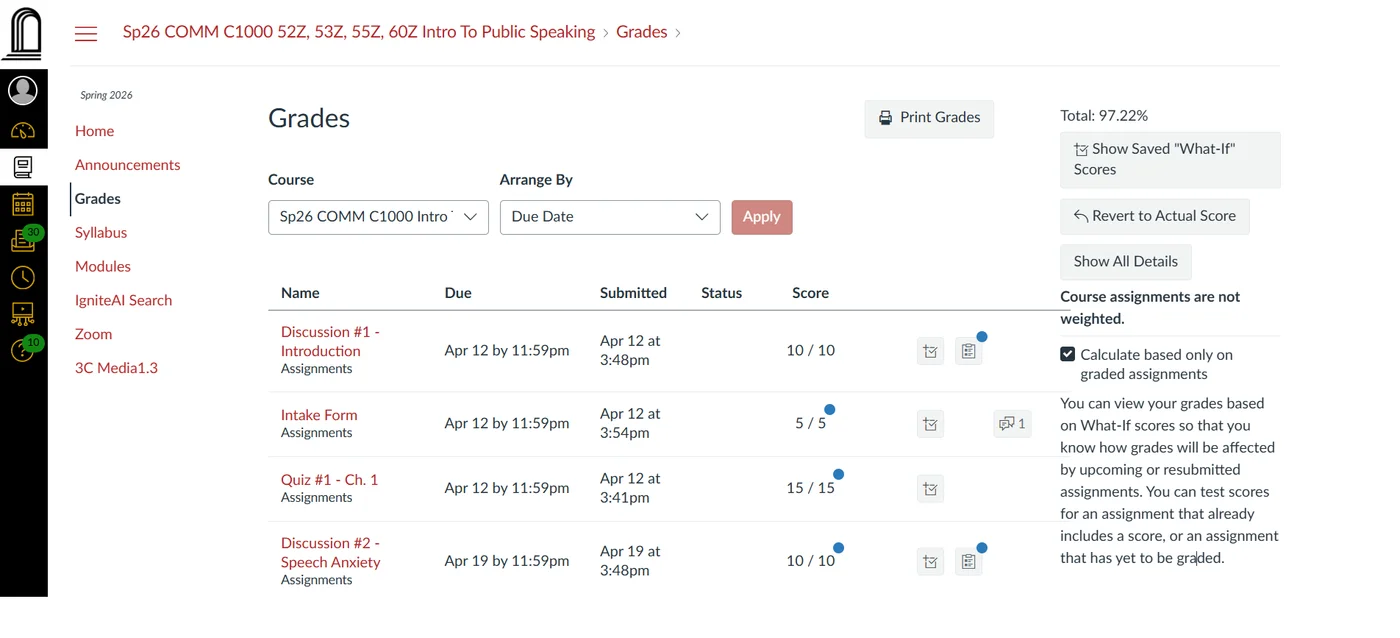The height and width of the screenshot is (638, 1400).
Task: Click the course name breadcrumb link
Action: coord(359,32)
